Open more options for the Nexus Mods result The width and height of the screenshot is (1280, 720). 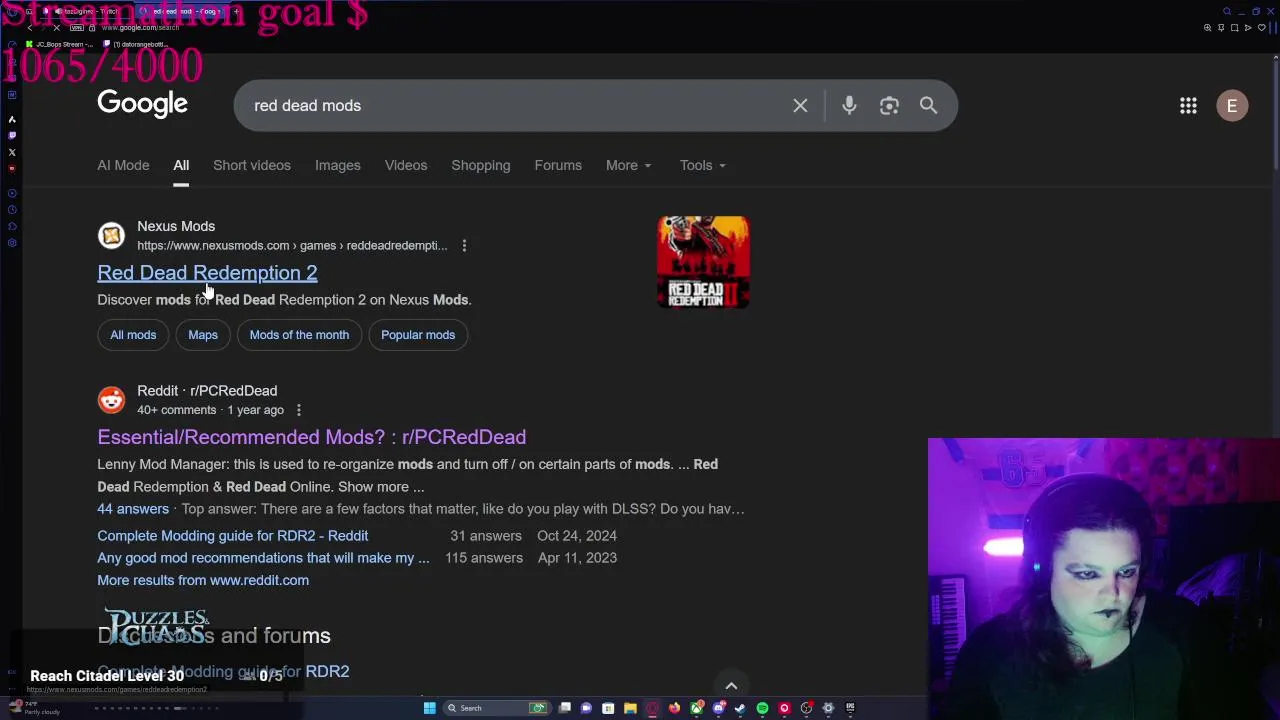coord(464,245)
